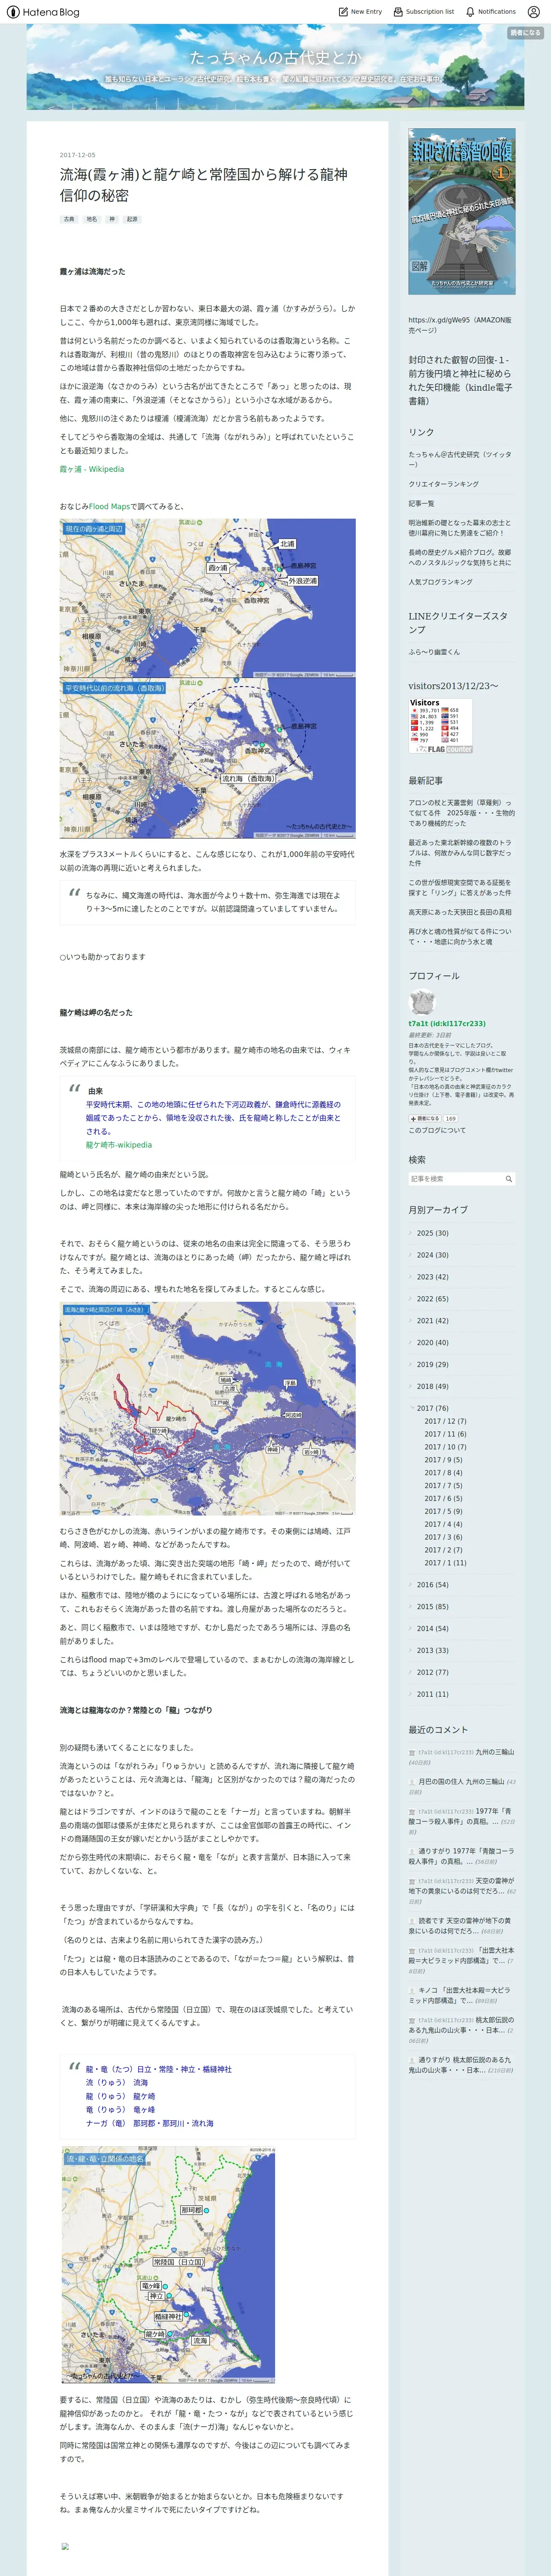Click the 流海と龍ケ崎と周辺の「崎(みさき)」map image
551x2576 pixels.
208,1408
